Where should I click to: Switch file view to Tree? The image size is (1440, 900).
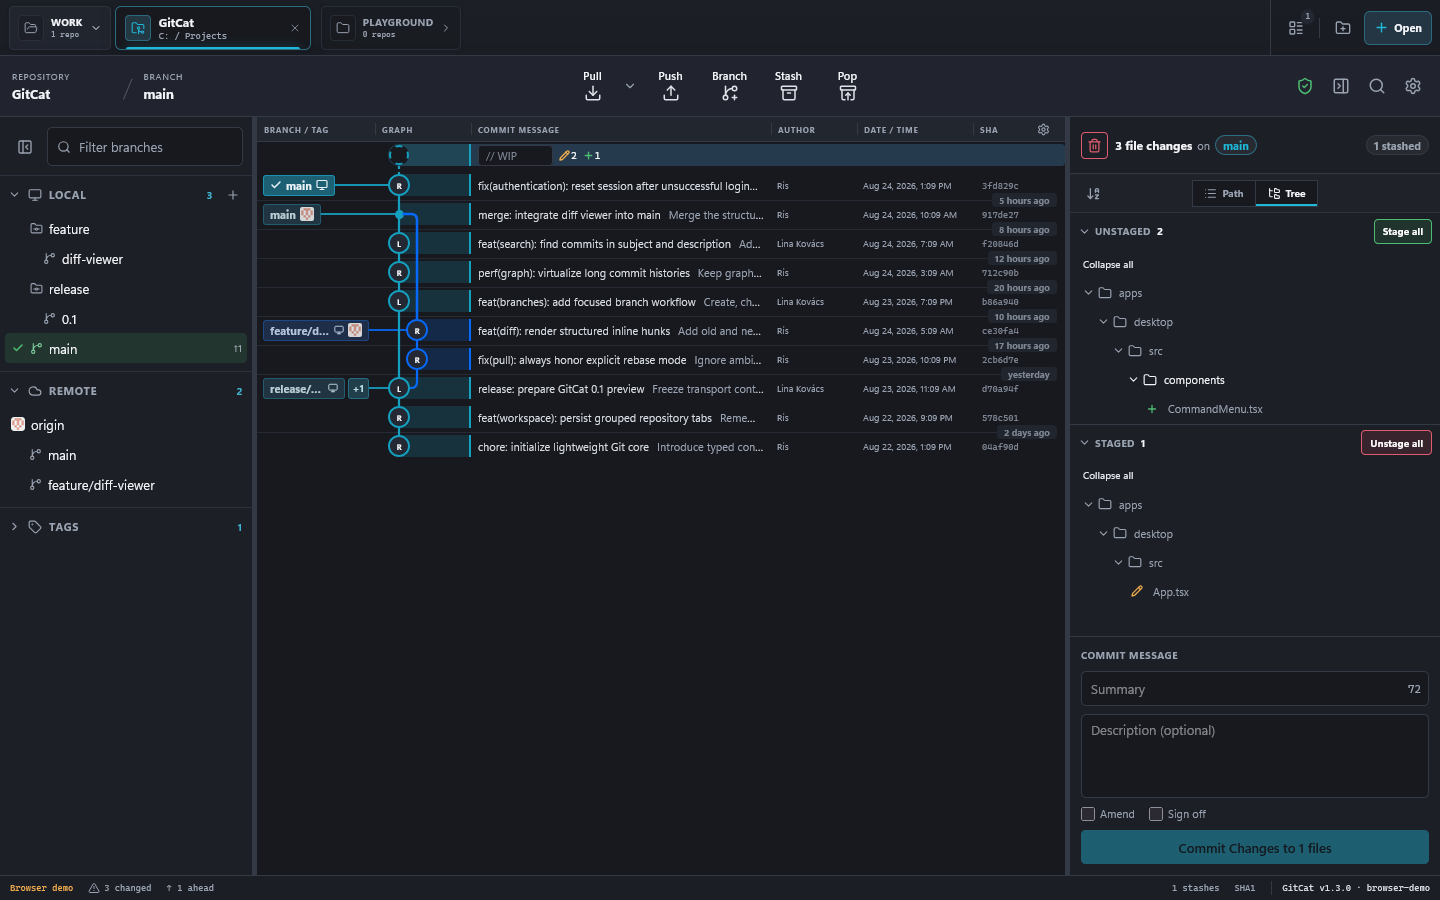(1286, 194)
